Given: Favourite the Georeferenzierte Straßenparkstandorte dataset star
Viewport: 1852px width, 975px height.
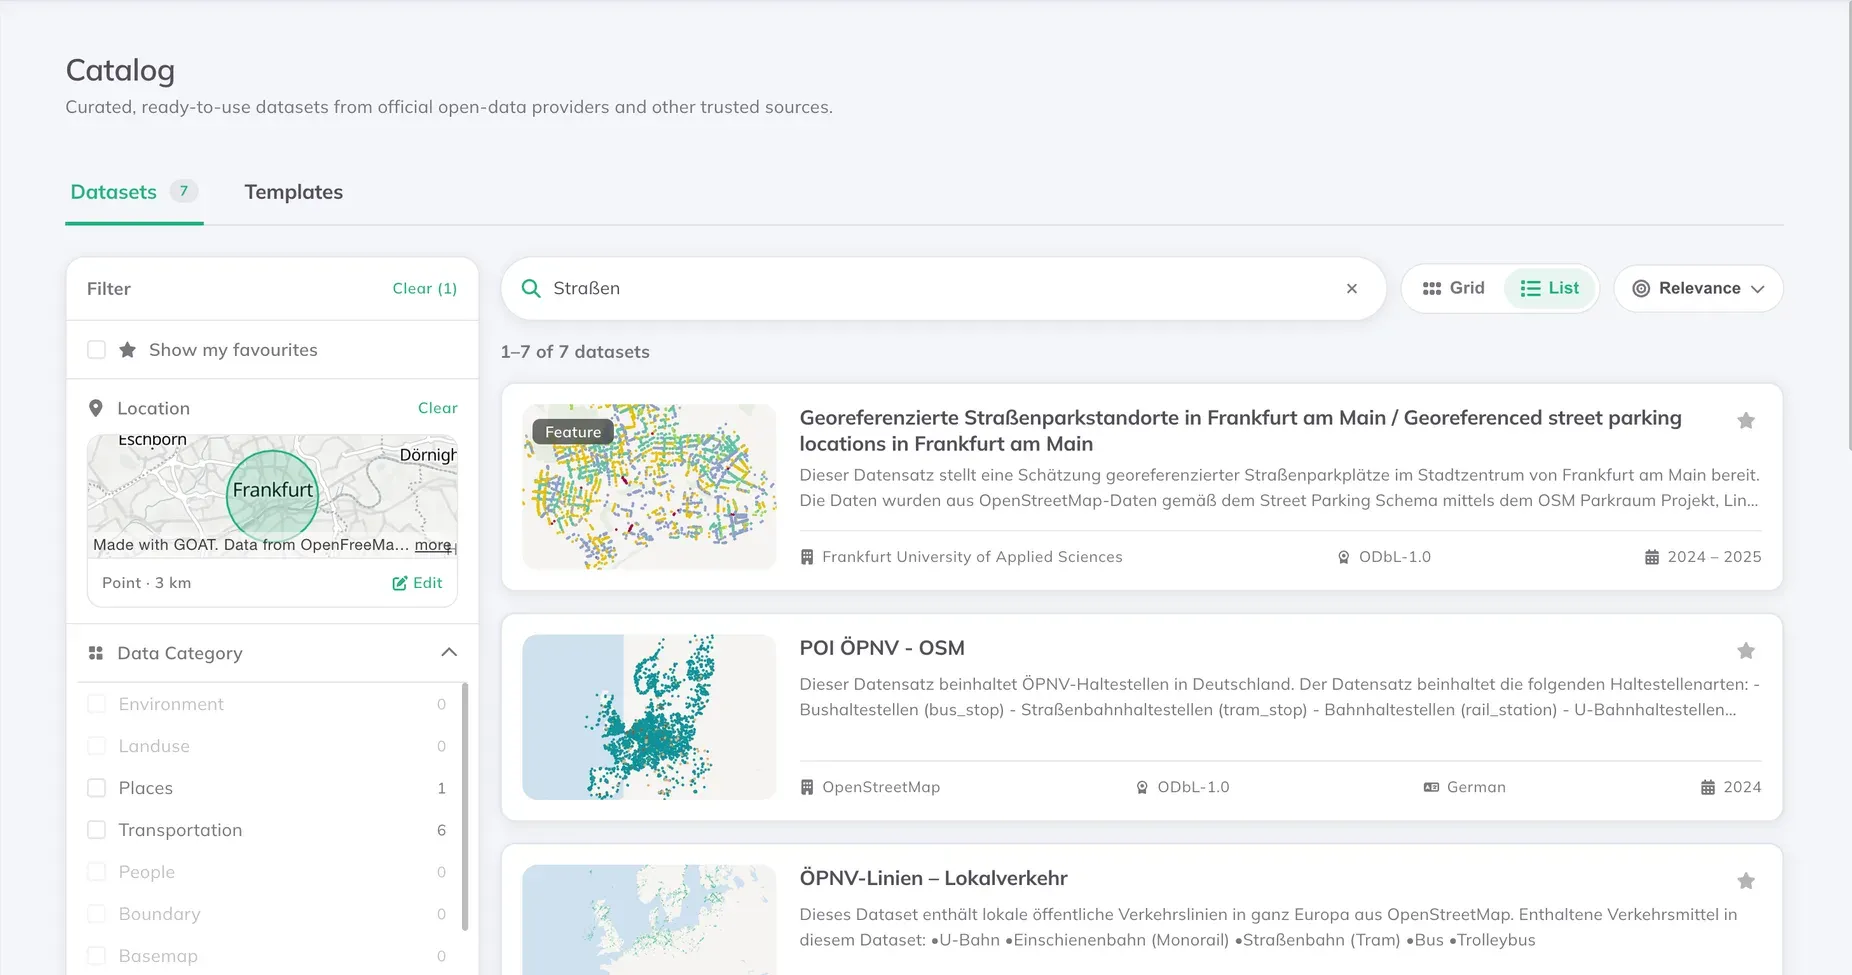Looking at the screenshot, I should tap(1746, 421).
